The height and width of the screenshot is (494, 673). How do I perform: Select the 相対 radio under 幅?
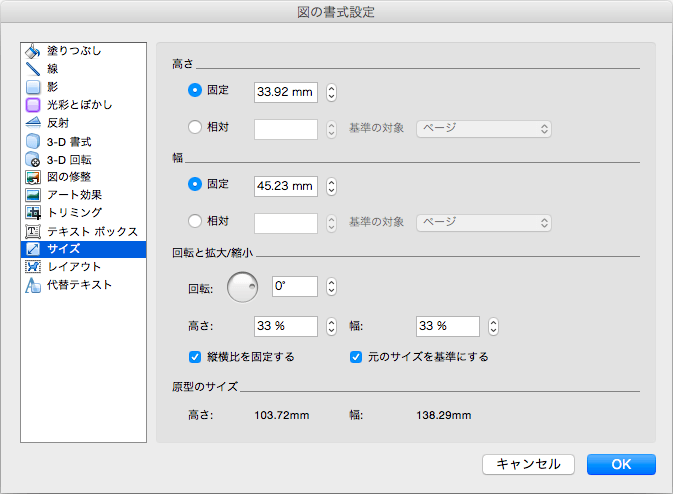click(x=195, y=221)
